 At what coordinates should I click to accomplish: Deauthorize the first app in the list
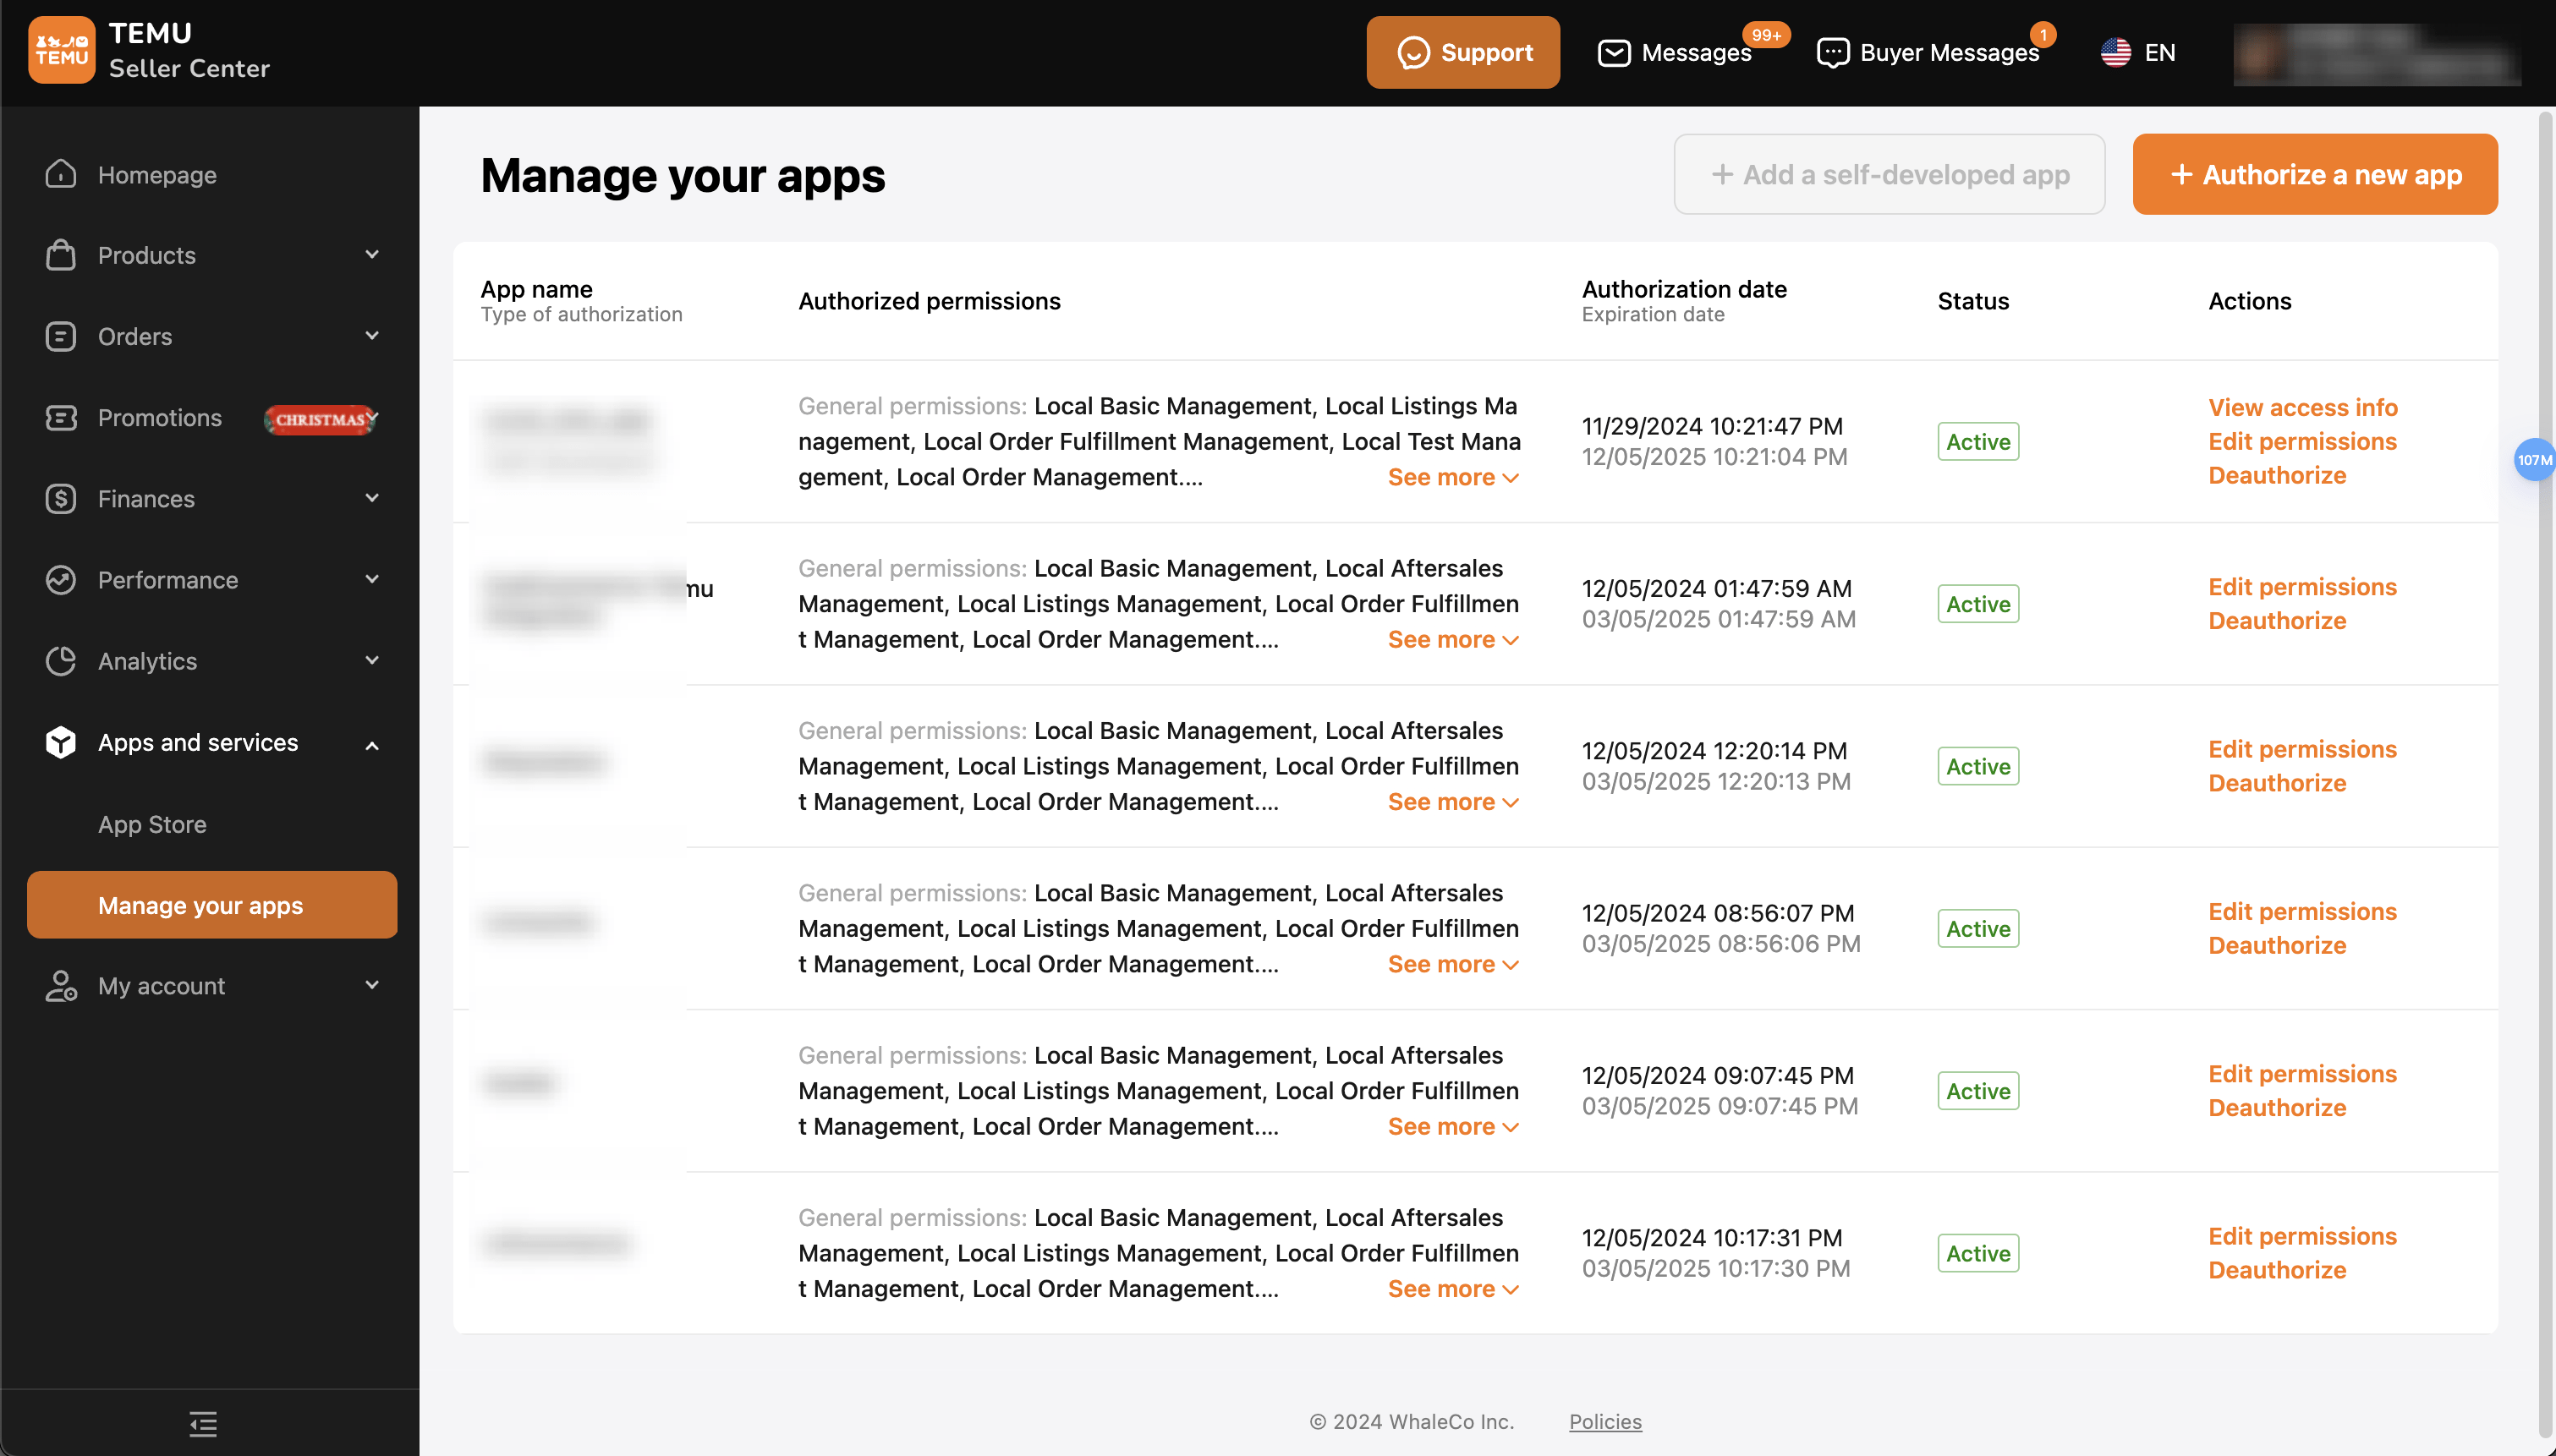[x=2277, y=475]
